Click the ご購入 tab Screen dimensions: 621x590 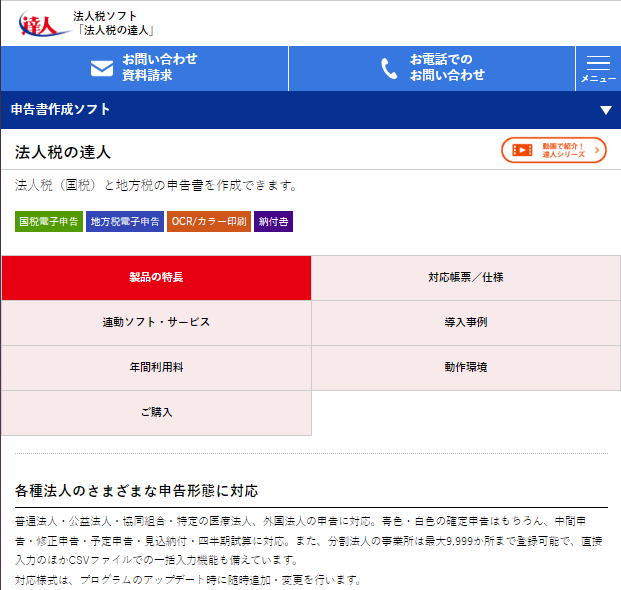coord(156,413)
